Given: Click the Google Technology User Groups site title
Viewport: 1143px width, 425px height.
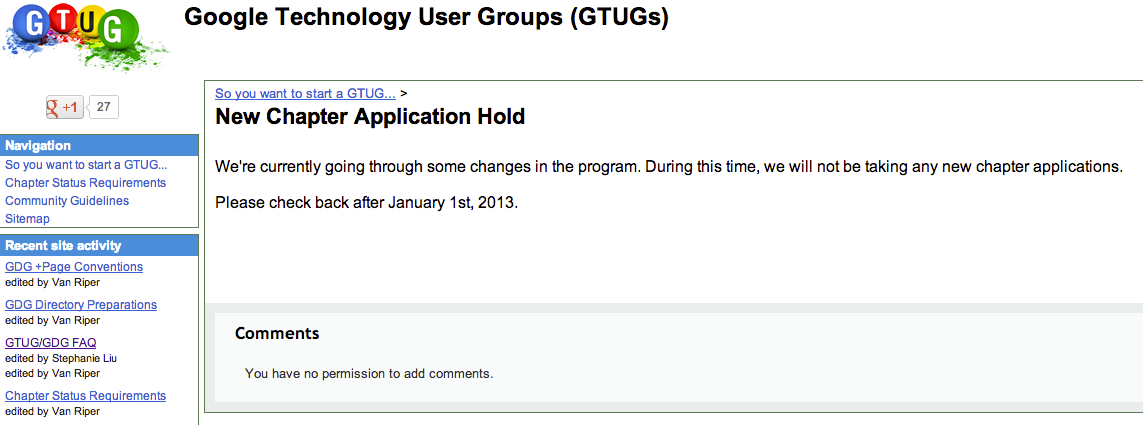Looking at the screenshot, I should tap(426, 16).
